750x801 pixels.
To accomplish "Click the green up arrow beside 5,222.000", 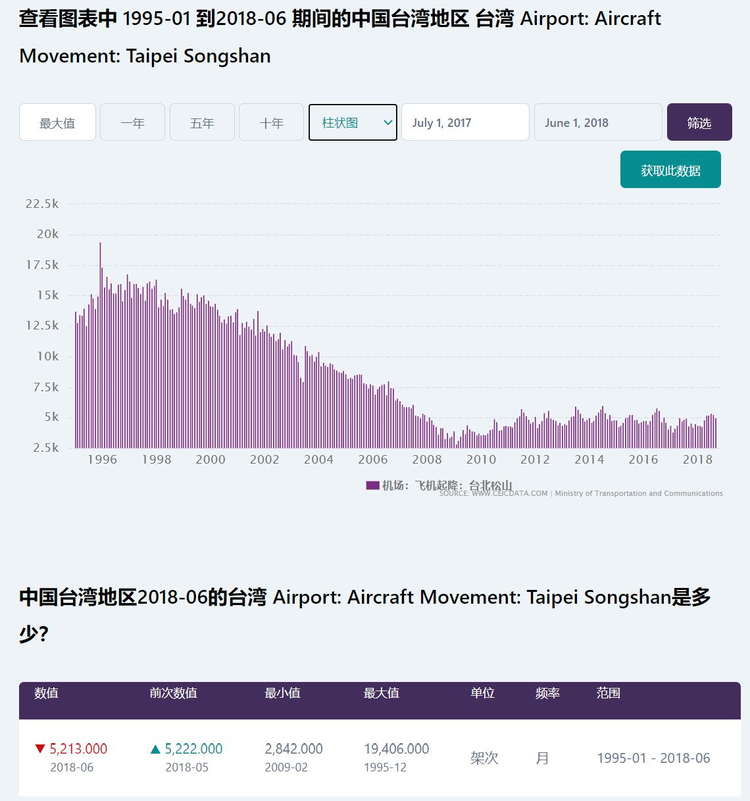I will click(x=155, y=749).
